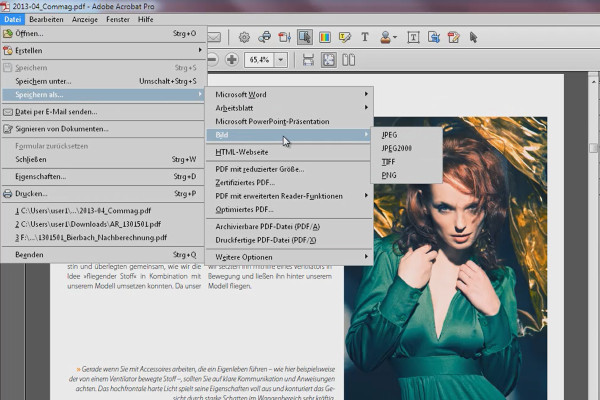Select TIFF in the image format list
This screenshot has height=400, width=600.
(389, 161)
